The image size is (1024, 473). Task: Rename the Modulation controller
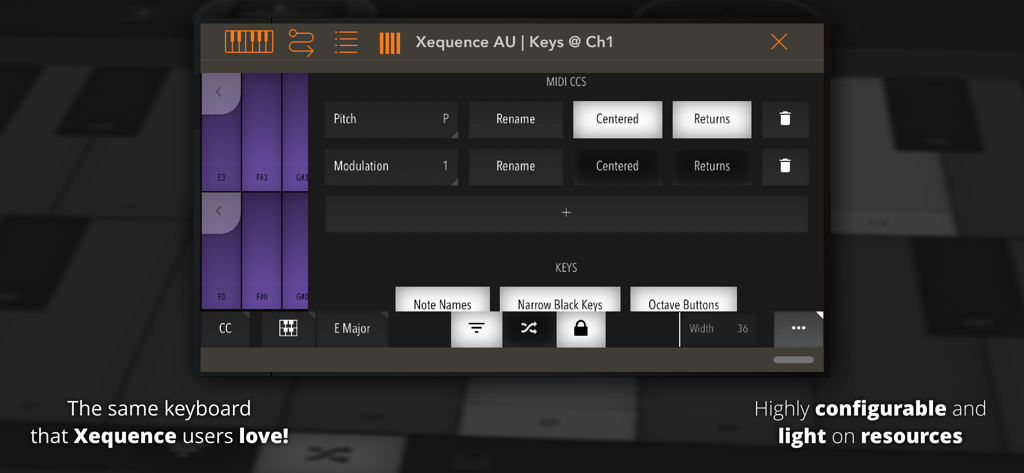(x=515, y=166)
